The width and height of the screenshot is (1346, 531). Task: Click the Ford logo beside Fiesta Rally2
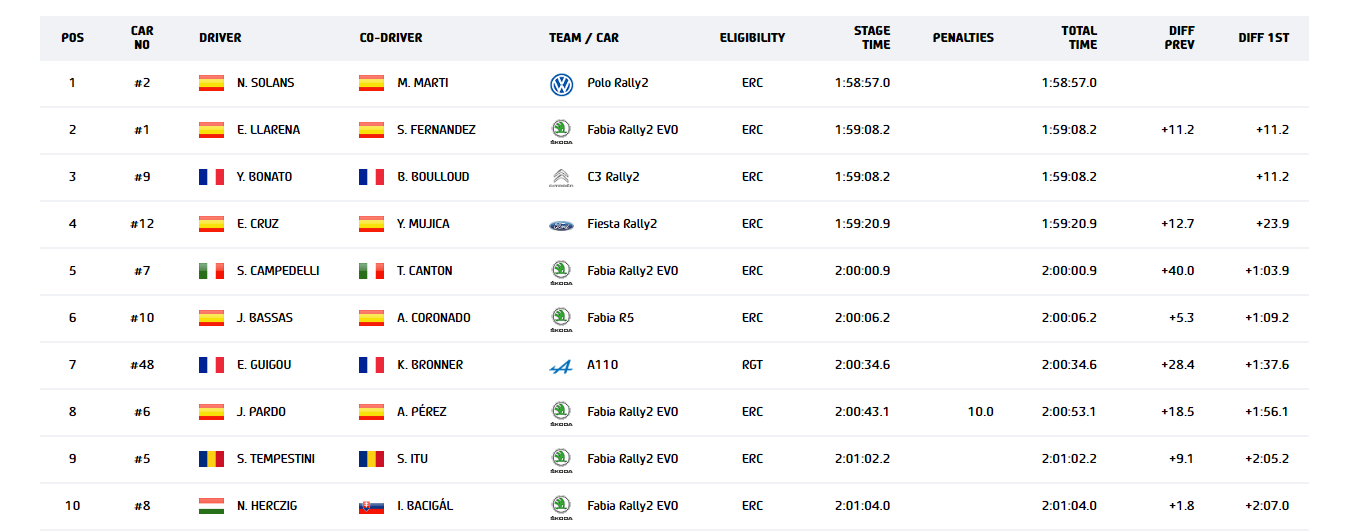[561, 225]
